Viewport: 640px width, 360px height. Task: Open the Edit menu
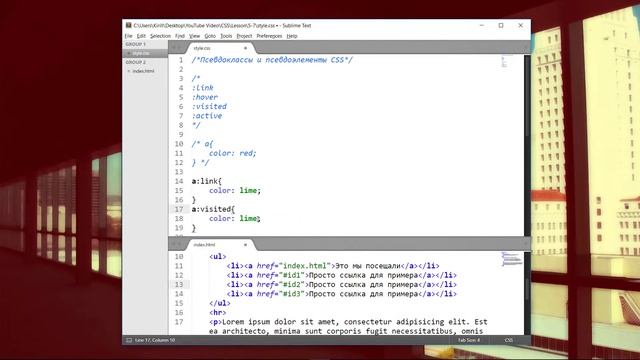click(141, 36)
